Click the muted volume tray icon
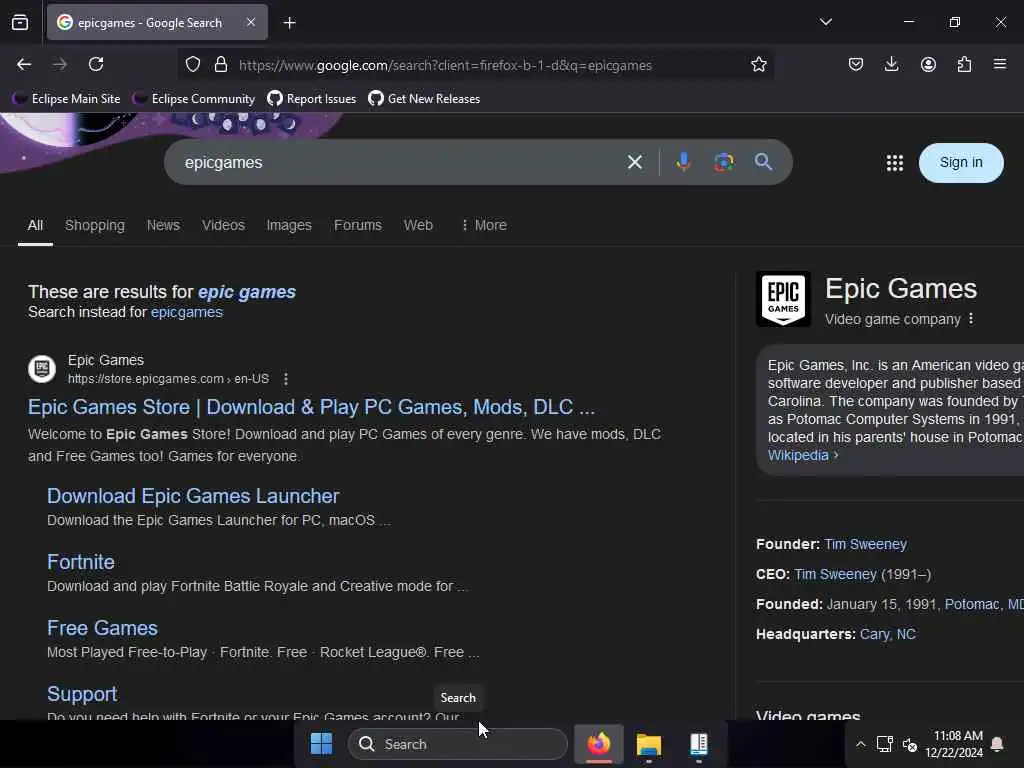Screen dimensions: 1024x768 pyautogui.click(x=910, y=744)
